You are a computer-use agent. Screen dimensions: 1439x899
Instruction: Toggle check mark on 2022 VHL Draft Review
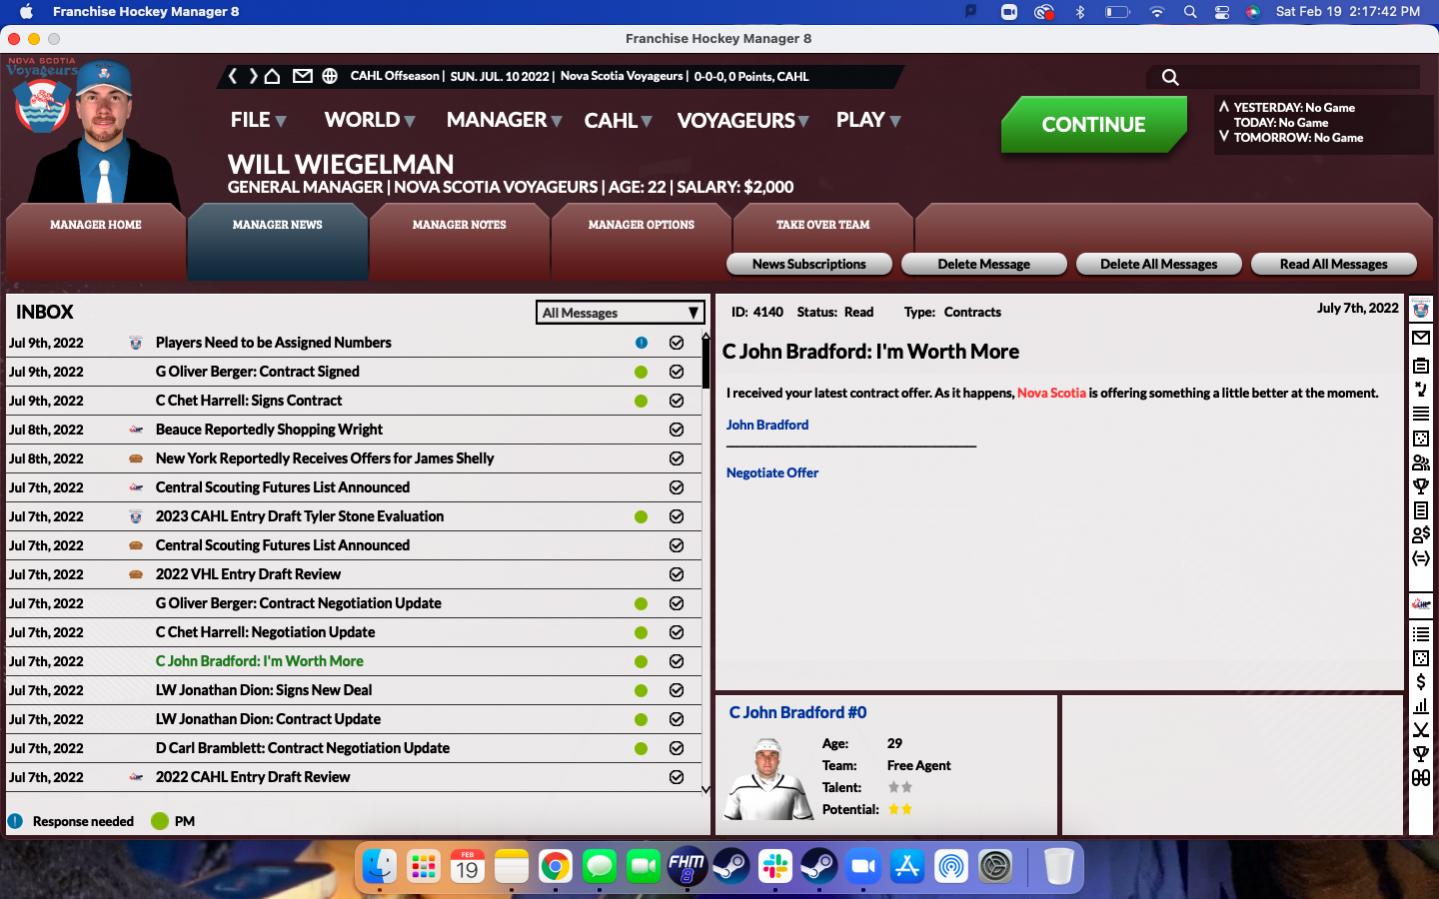click(677, 575)
